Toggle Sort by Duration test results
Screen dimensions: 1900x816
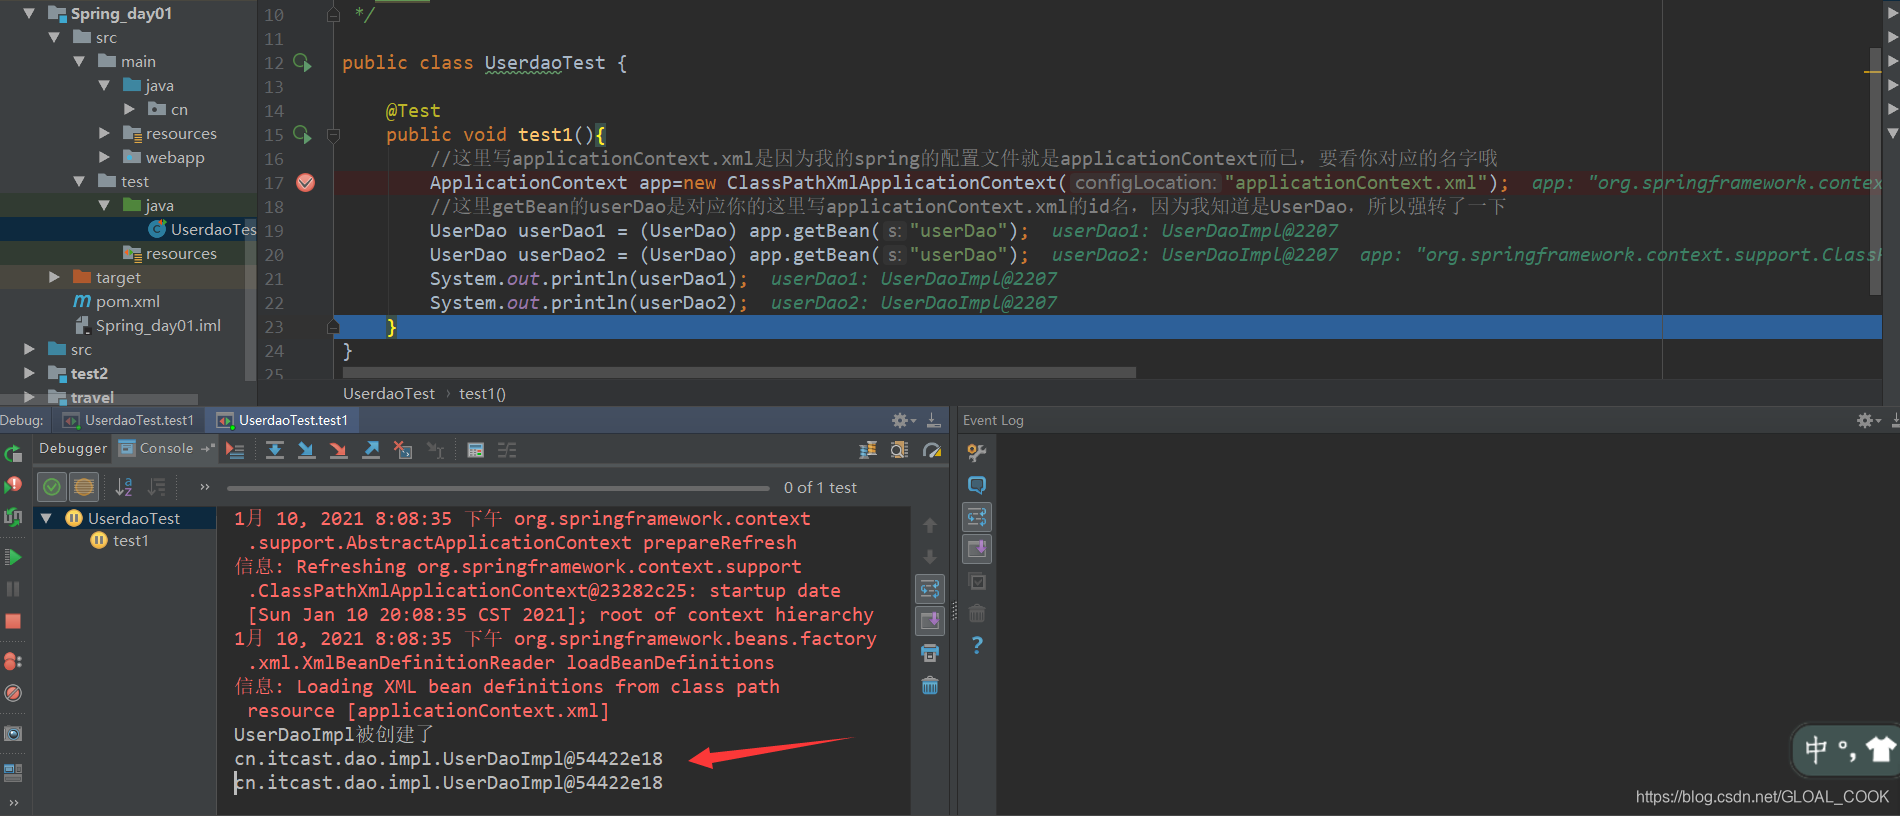(156, 487)
